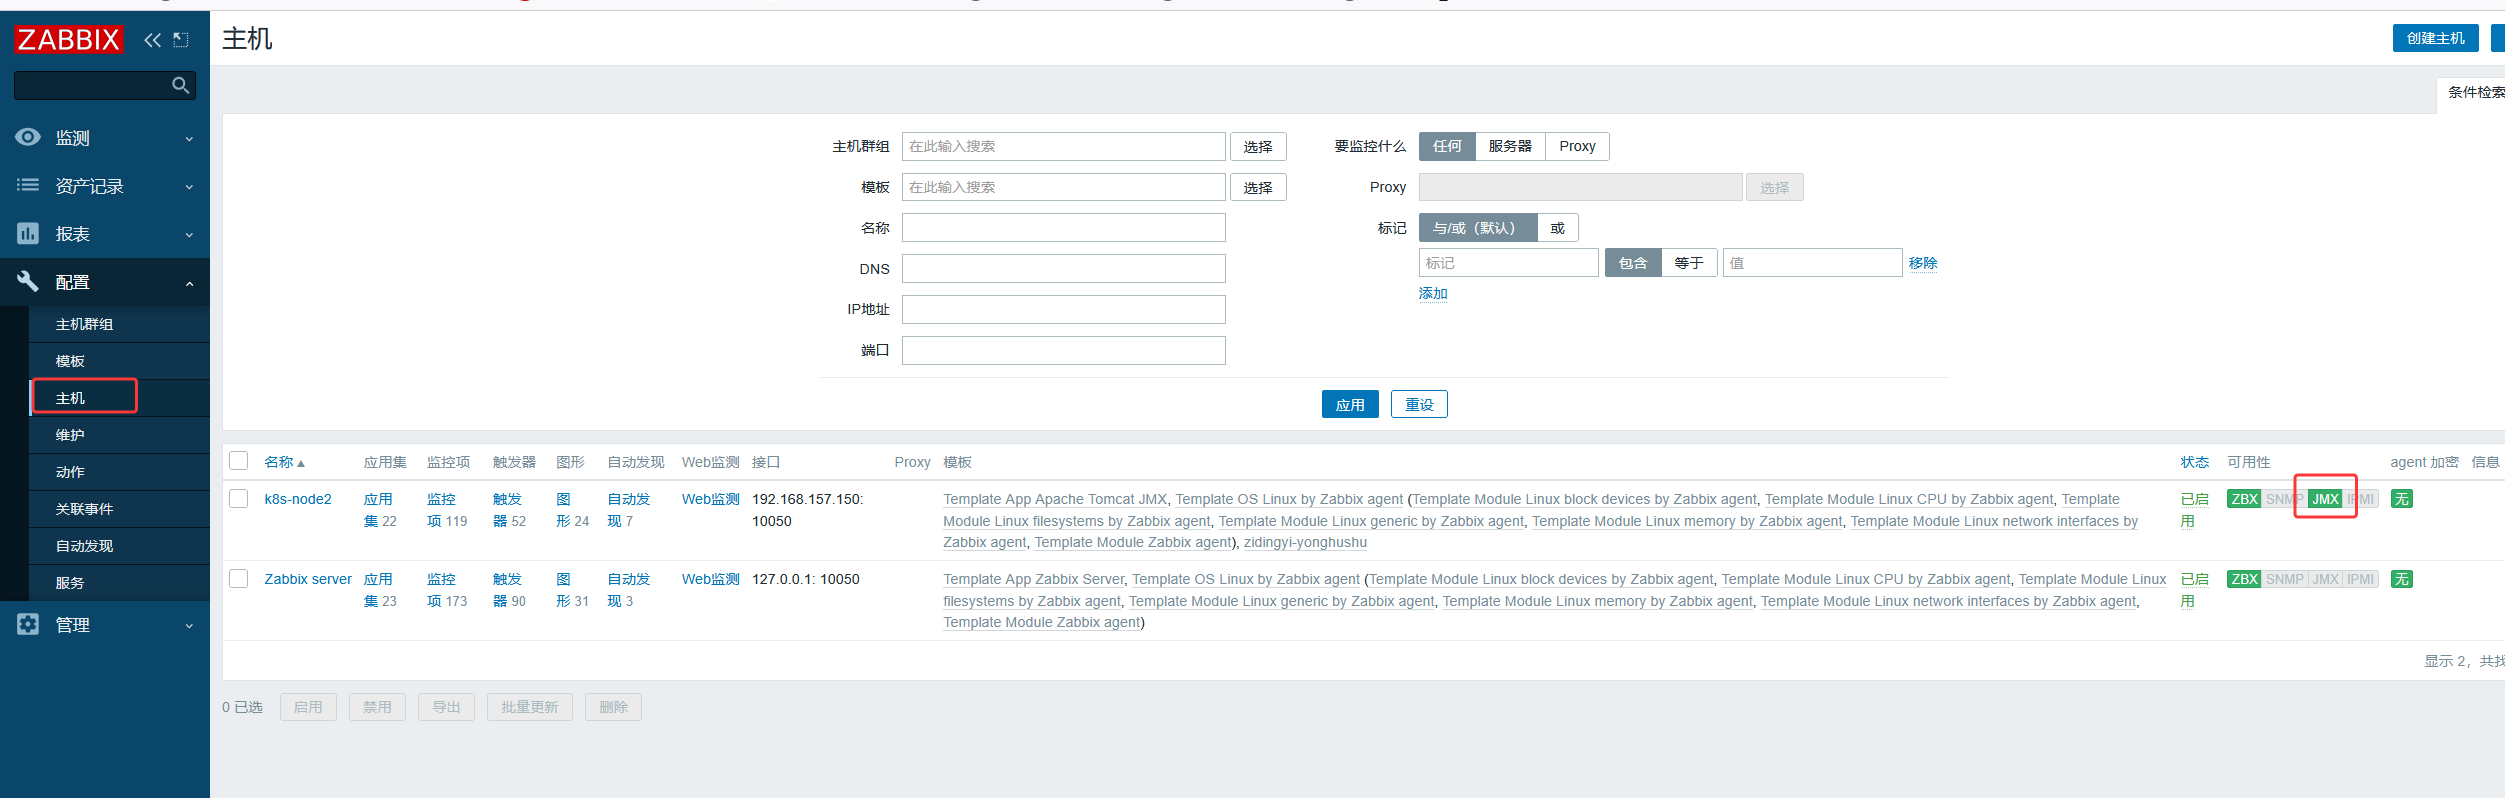
Task: Click SNMP badge for Zabbix server
Action: click(x=2284, y=579)
